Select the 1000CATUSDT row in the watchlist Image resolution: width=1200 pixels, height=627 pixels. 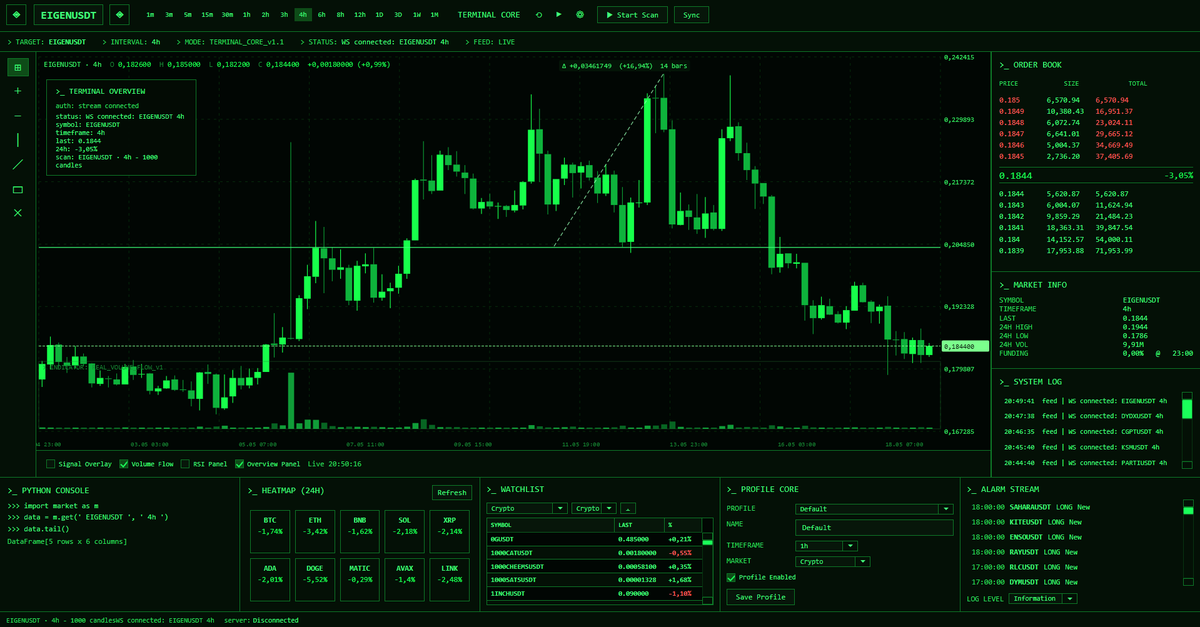click(594, 552)
